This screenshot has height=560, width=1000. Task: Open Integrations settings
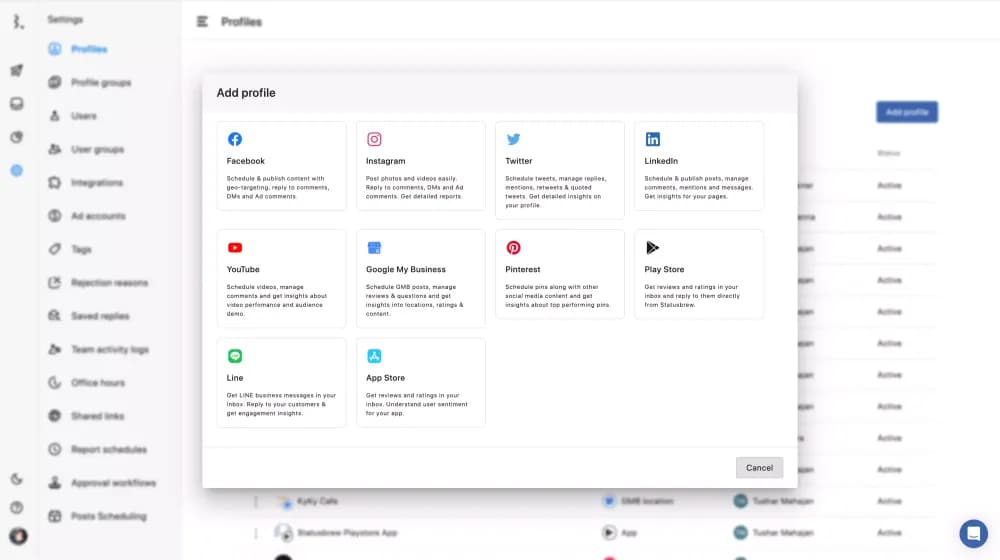[85, 182]
